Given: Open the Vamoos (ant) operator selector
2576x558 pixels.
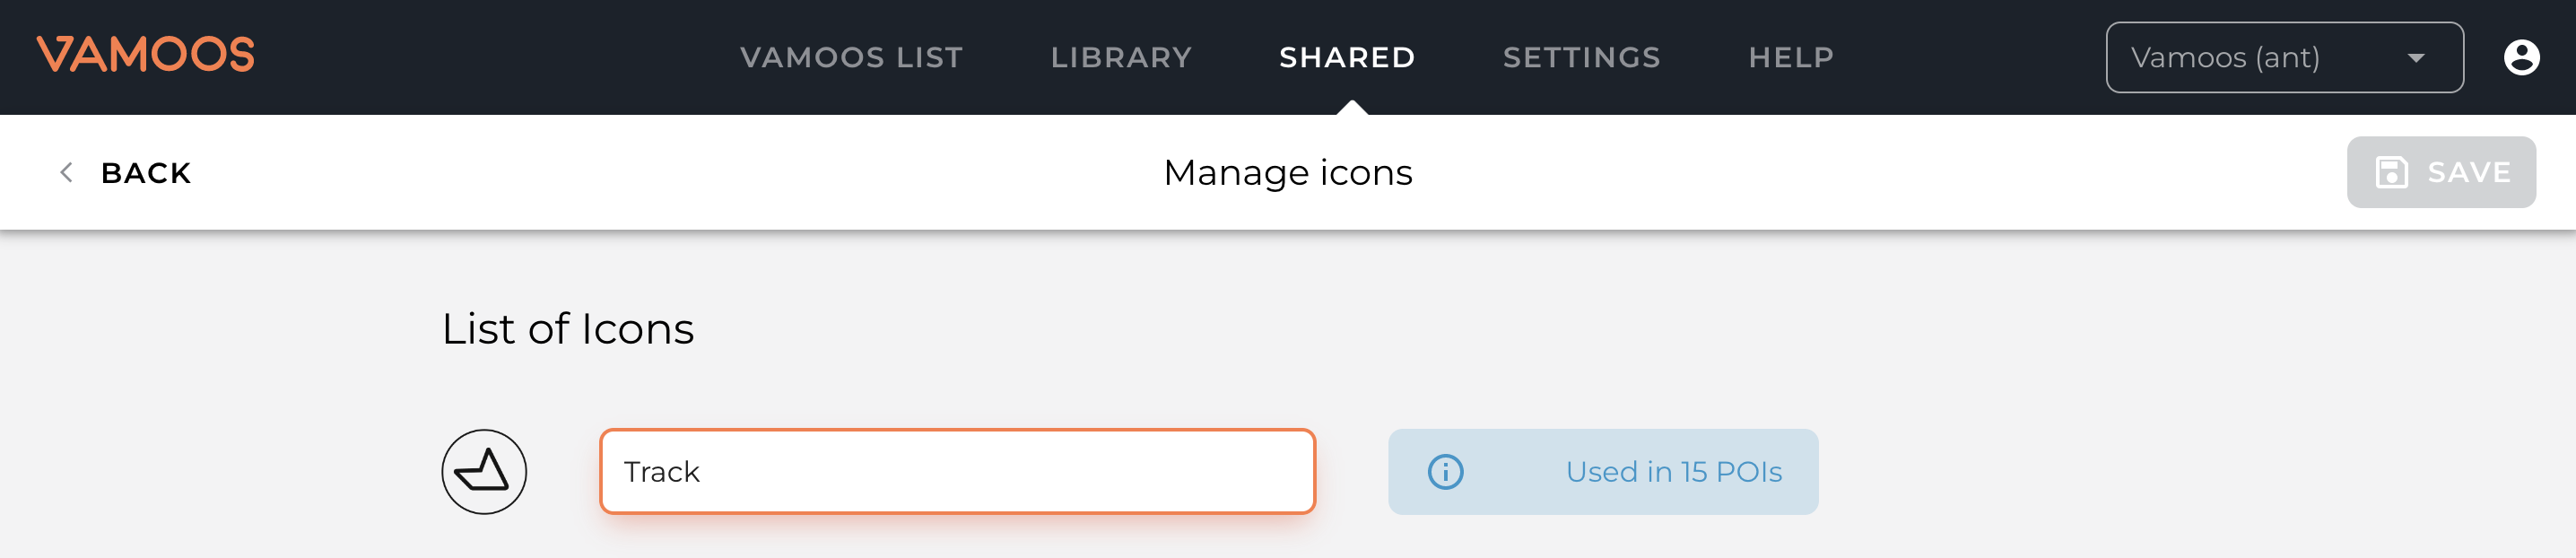Looking at the screenshot, I should point(2284,57).
